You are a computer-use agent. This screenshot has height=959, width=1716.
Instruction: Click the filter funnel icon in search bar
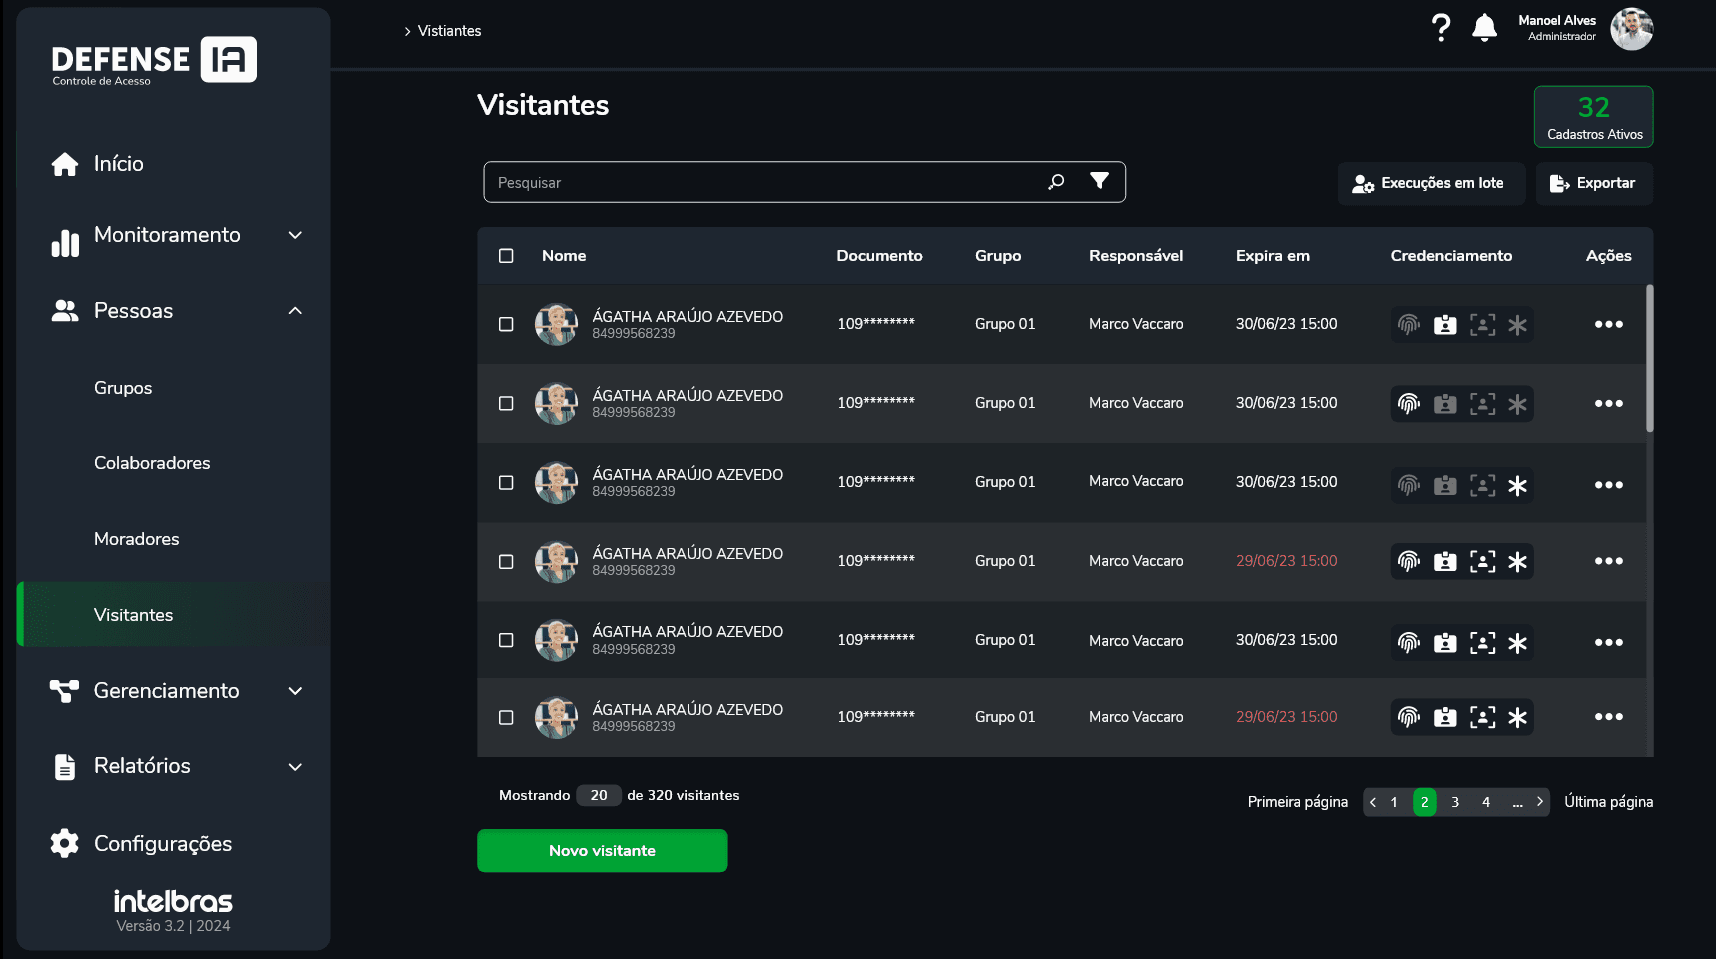pos(1099,181)
